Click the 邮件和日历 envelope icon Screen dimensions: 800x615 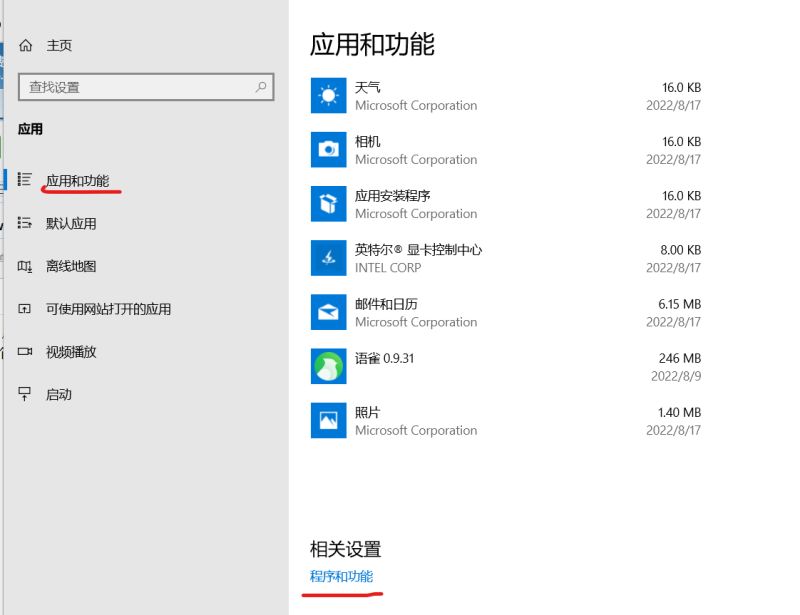[329, 311]
